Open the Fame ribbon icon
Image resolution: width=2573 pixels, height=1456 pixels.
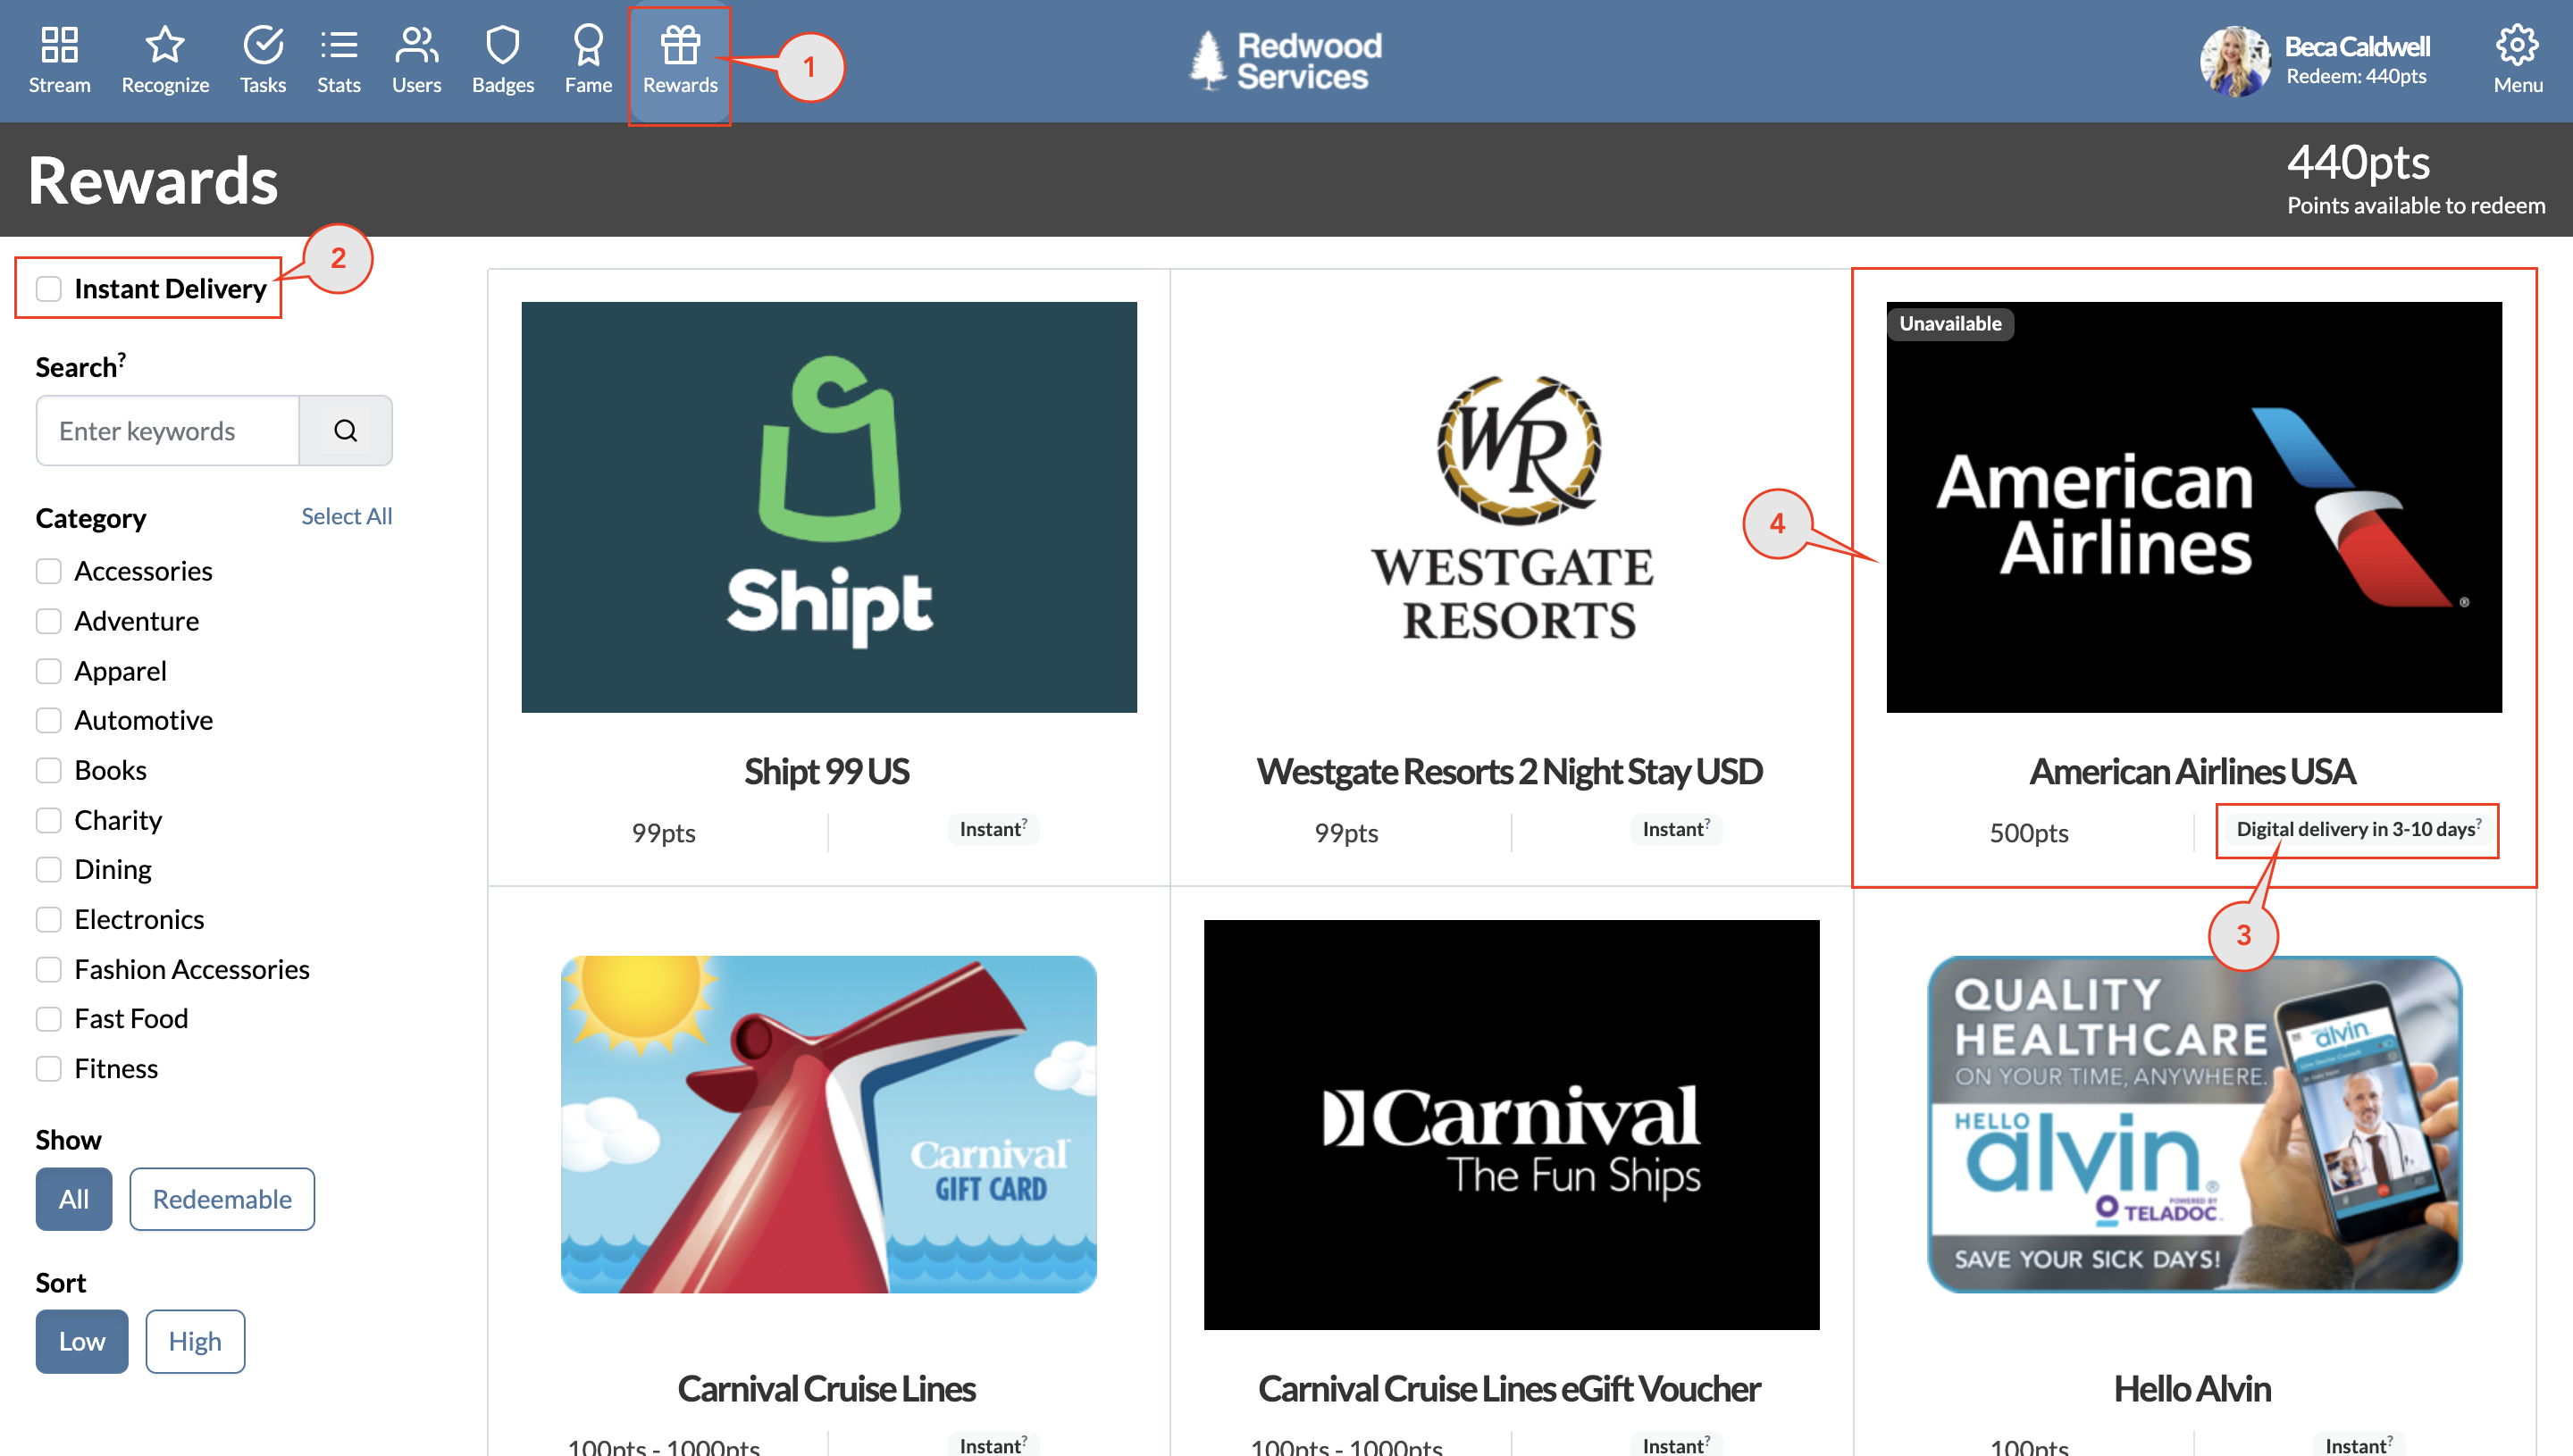click(x=588, y=45)
